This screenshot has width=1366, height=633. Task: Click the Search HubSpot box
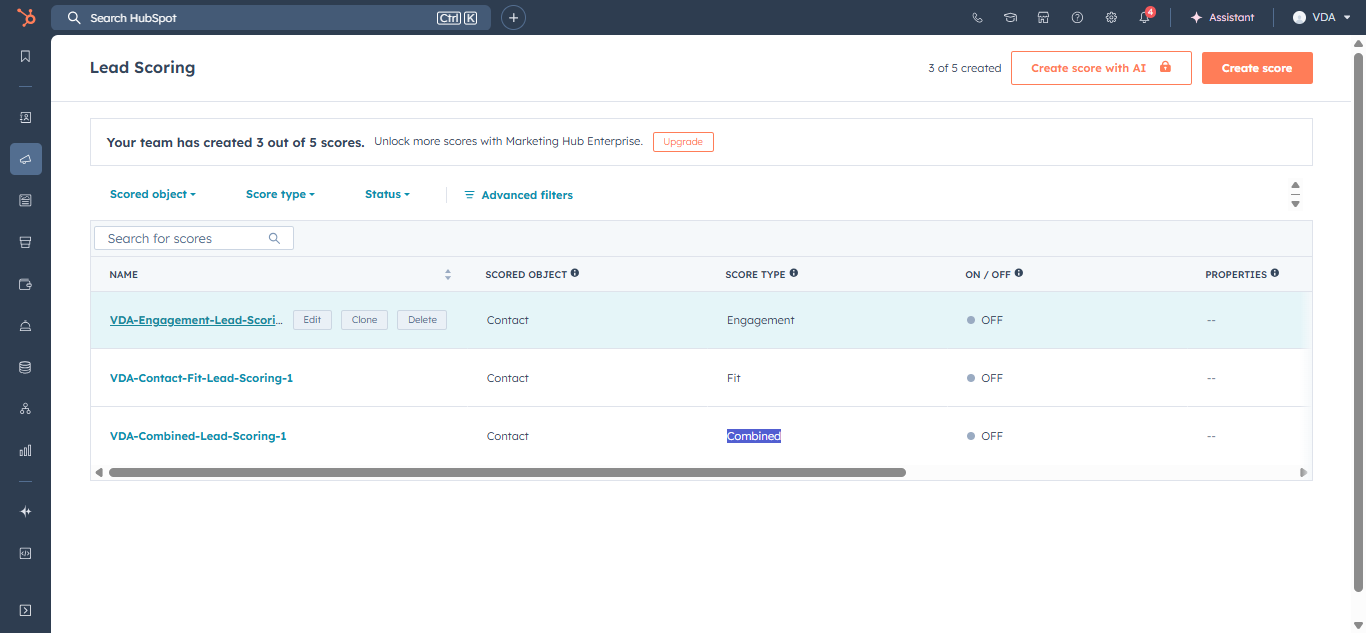pos(271,18)
